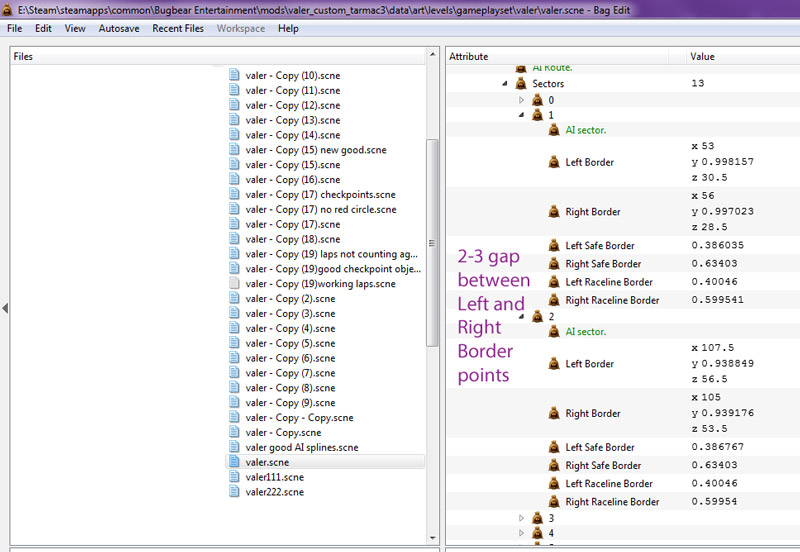Collapse left panel with side arrow

point(5,308)
